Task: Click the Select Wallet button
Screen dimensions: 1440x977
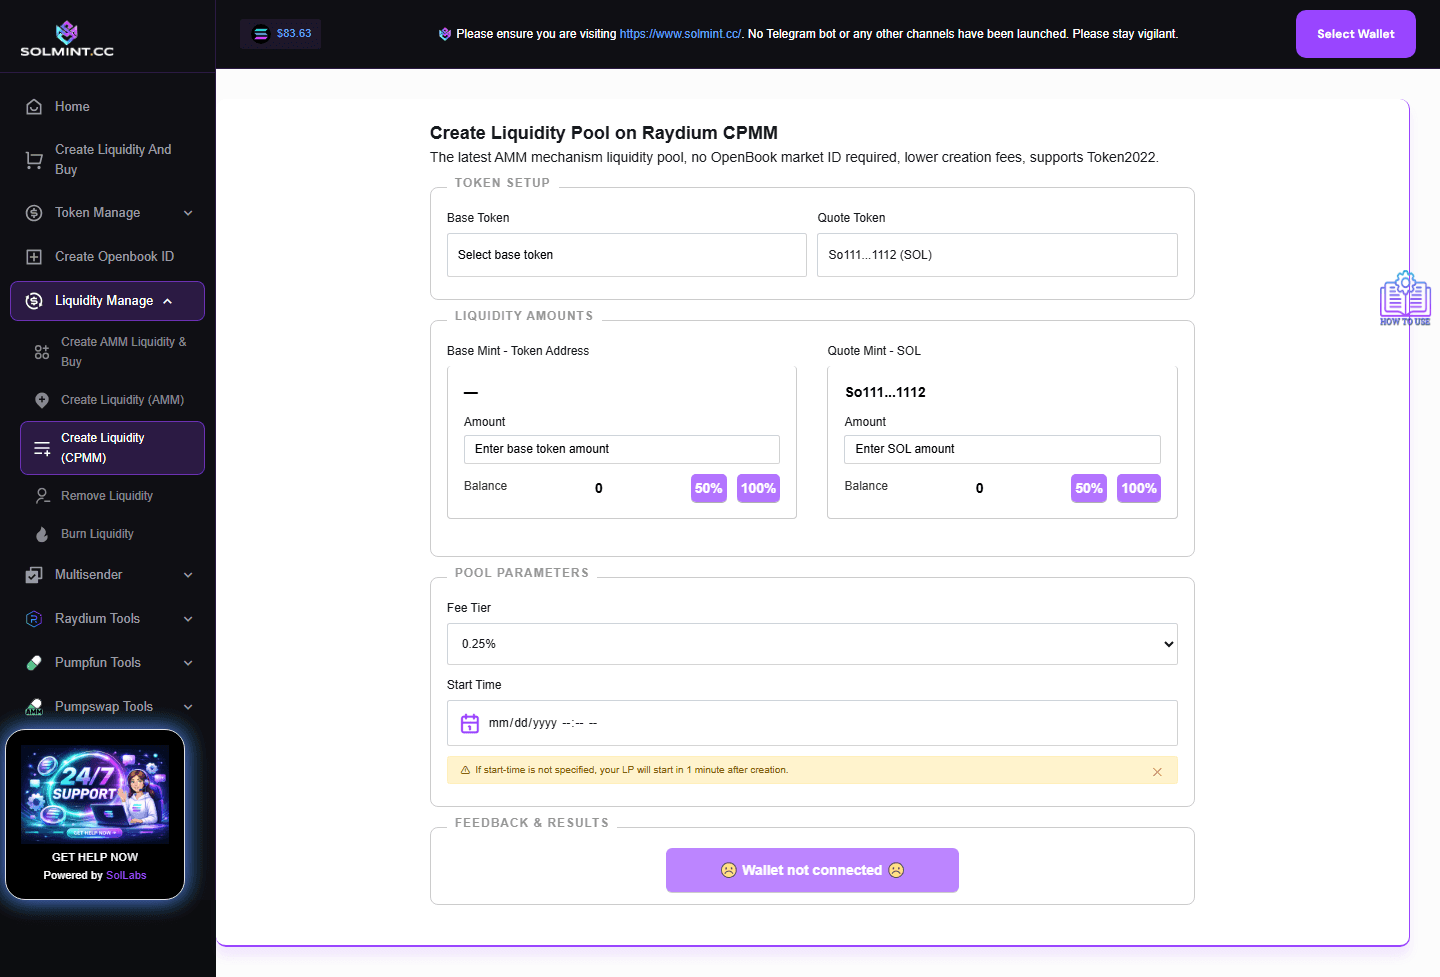Action: (x=1355, y=33)
